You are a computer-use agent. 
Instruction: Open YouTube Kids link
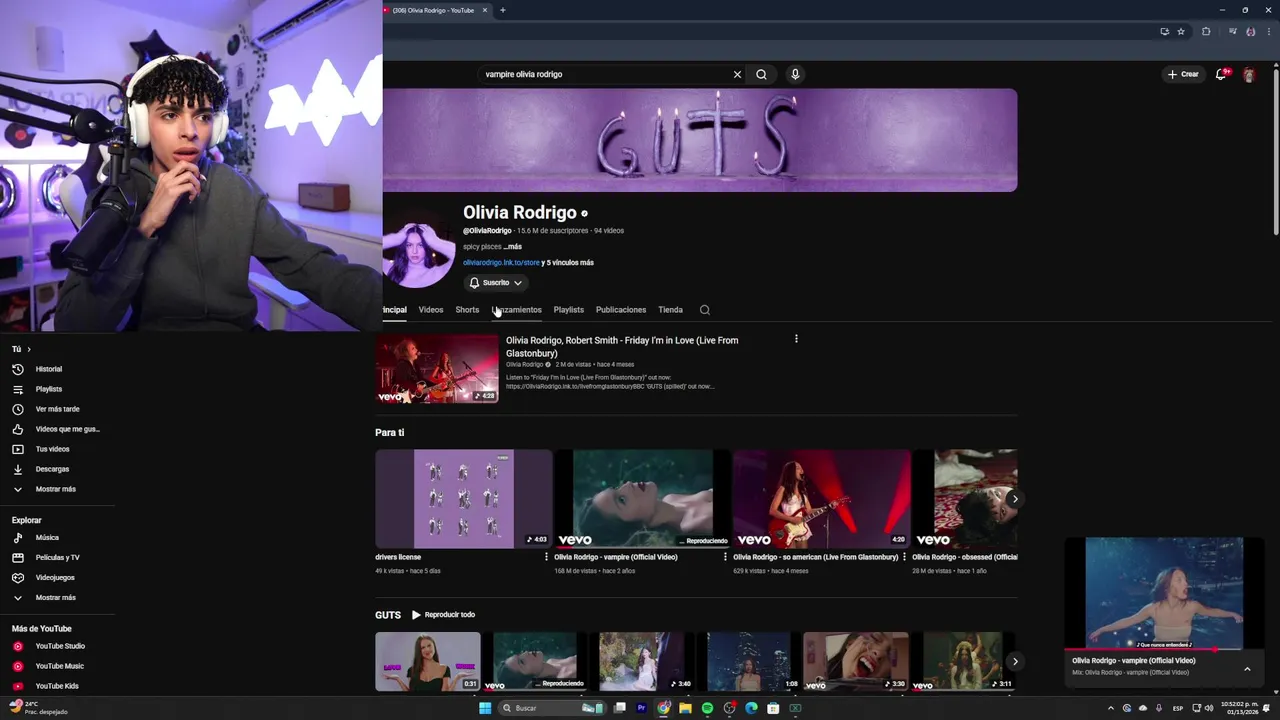57,686
